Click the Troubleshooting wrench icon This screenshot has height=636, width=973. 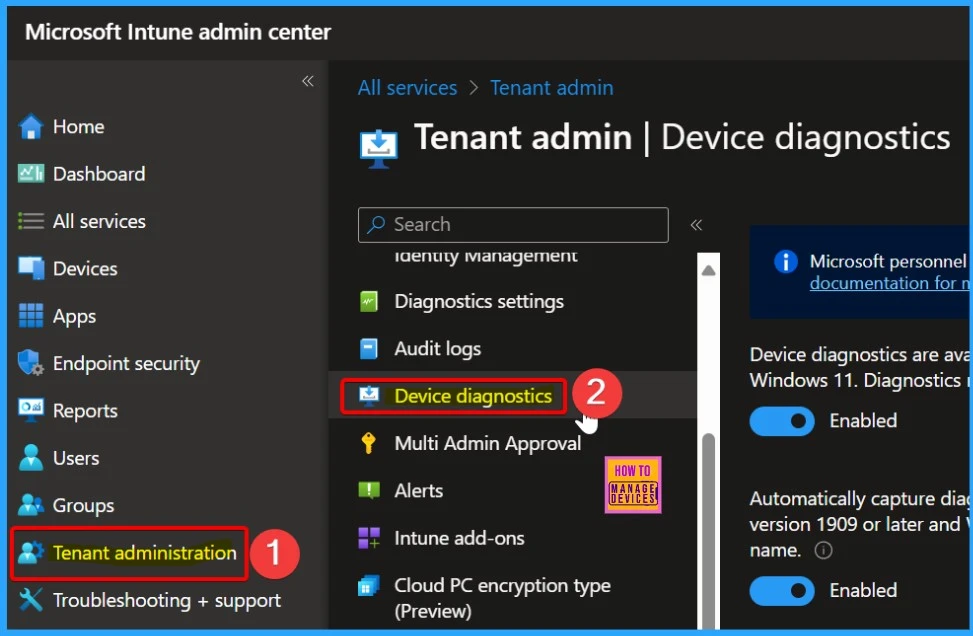point(30,600)
